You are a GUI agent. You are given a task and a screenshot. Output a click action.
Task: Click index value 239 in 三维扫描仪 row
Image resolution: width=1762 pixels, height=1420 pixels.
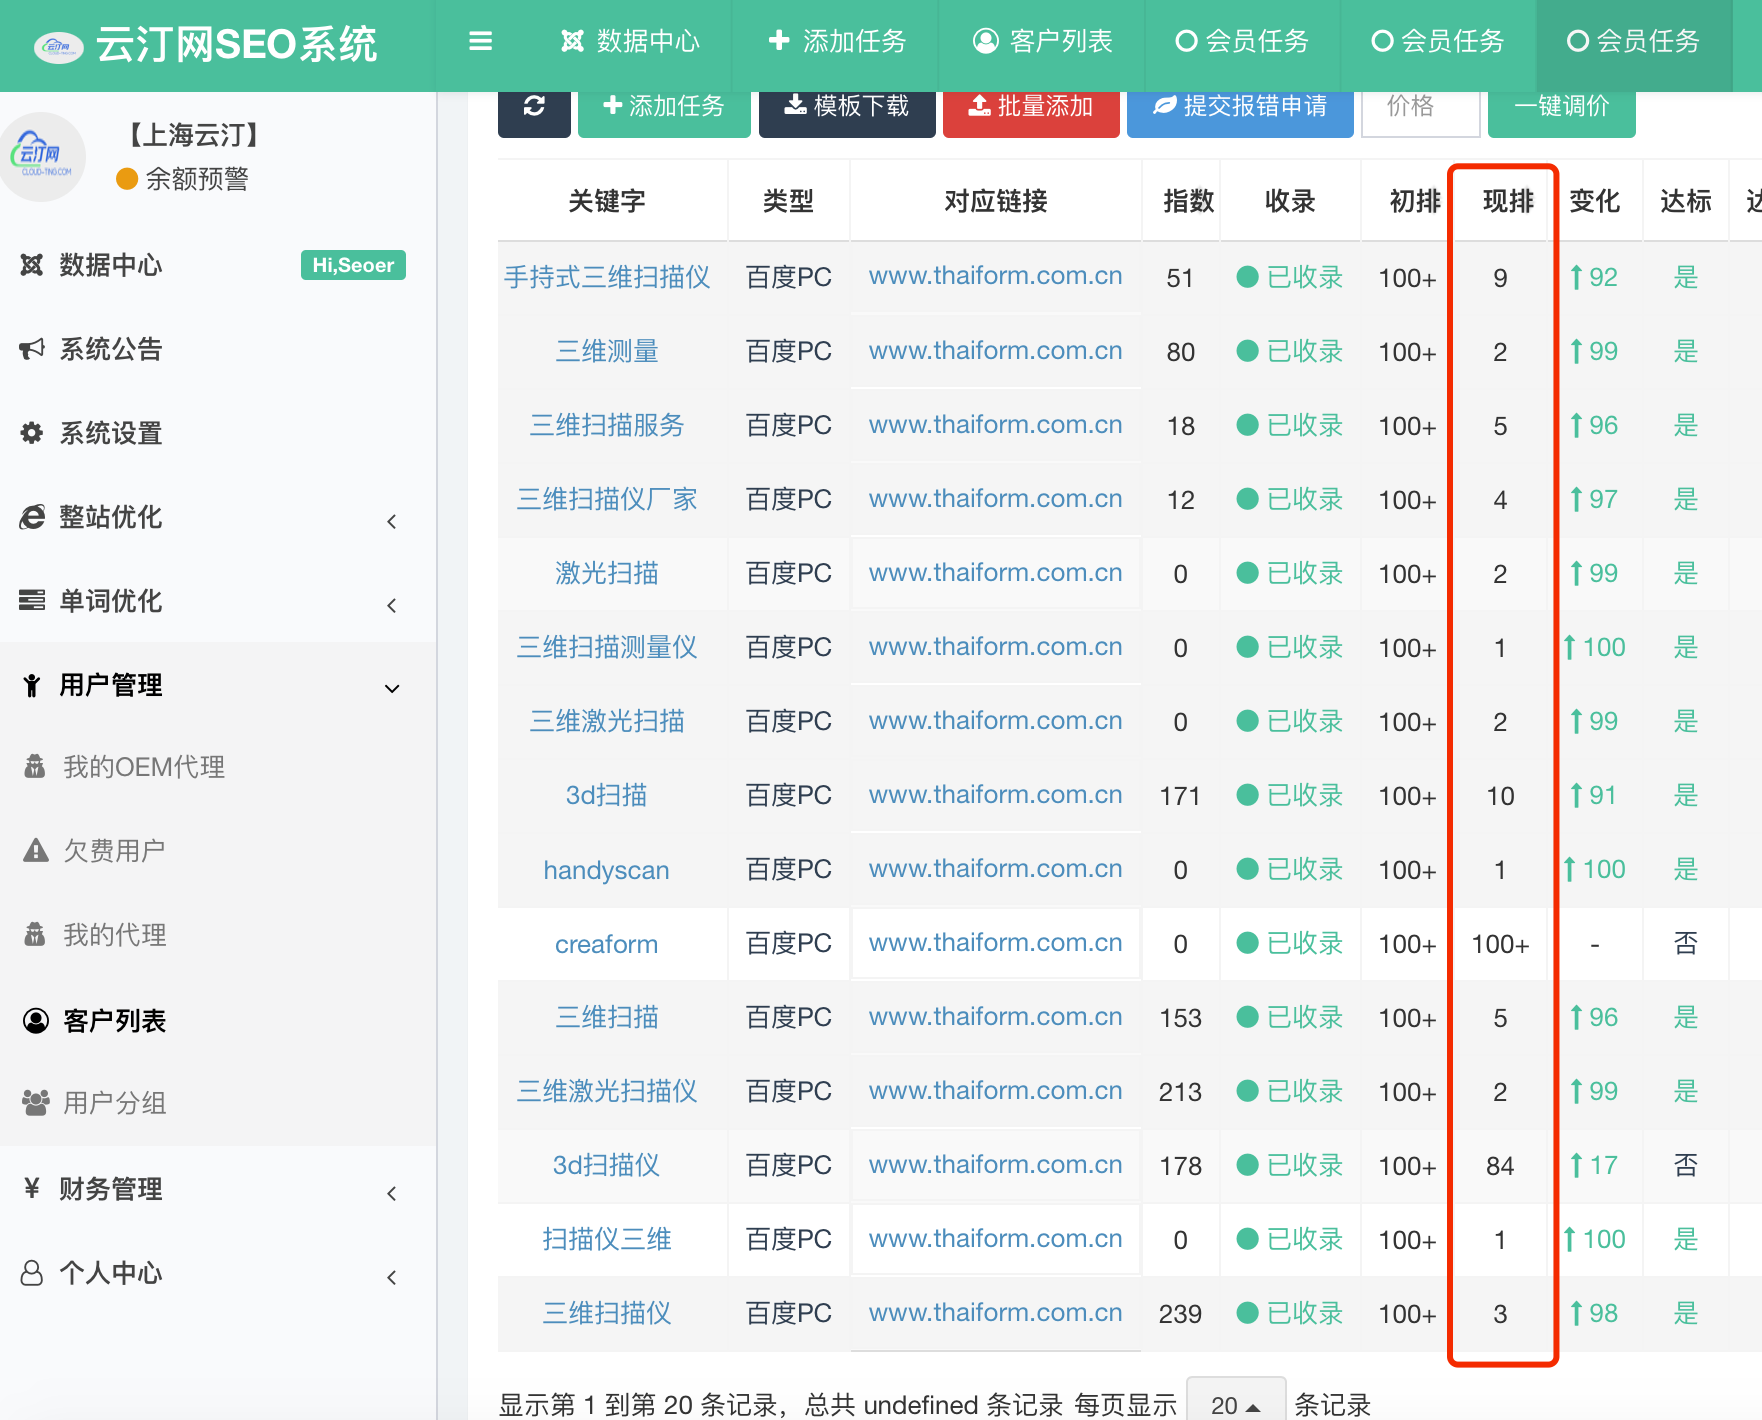click(1181, 1314)
